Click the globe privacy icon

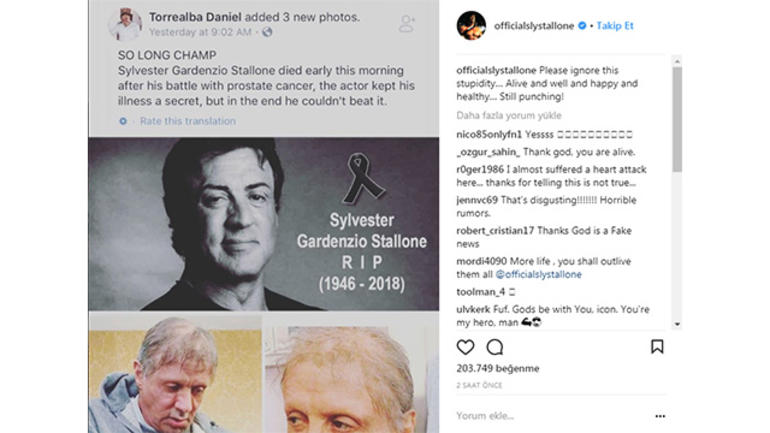click(x=267, y=32)
